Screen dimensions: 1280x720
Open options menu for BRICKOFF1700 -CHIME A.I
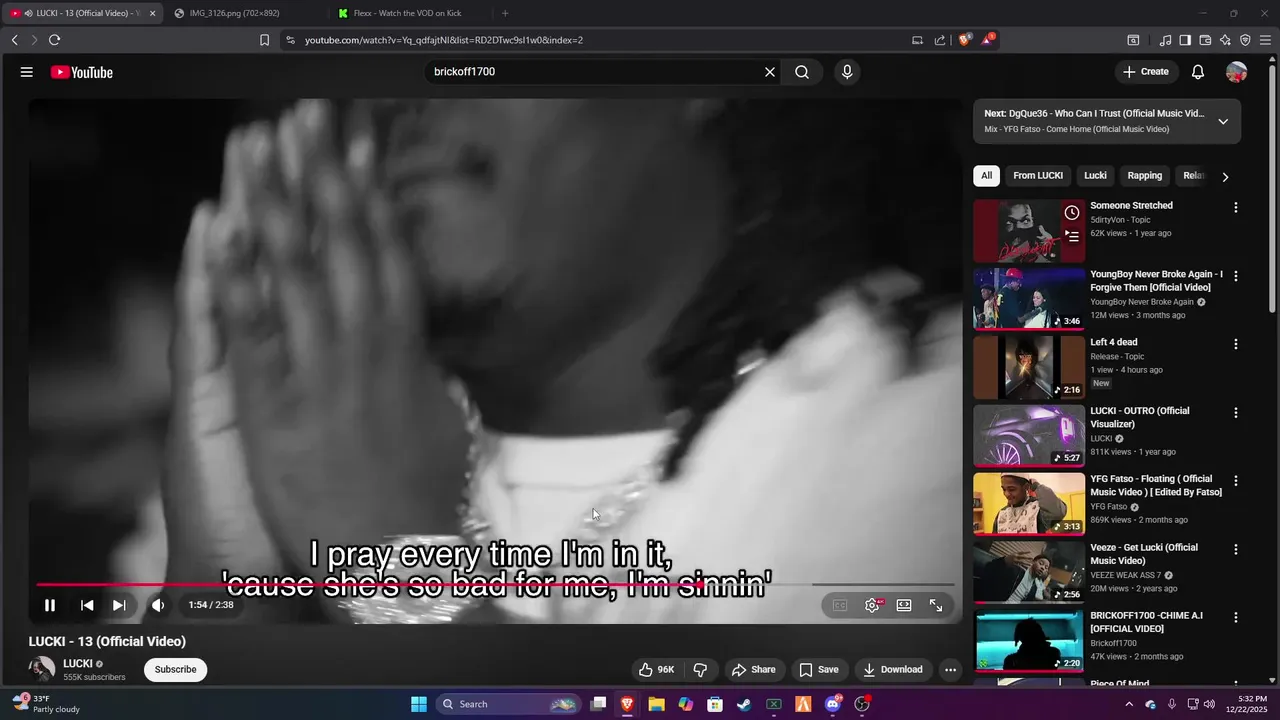(x=1236, y=617)
